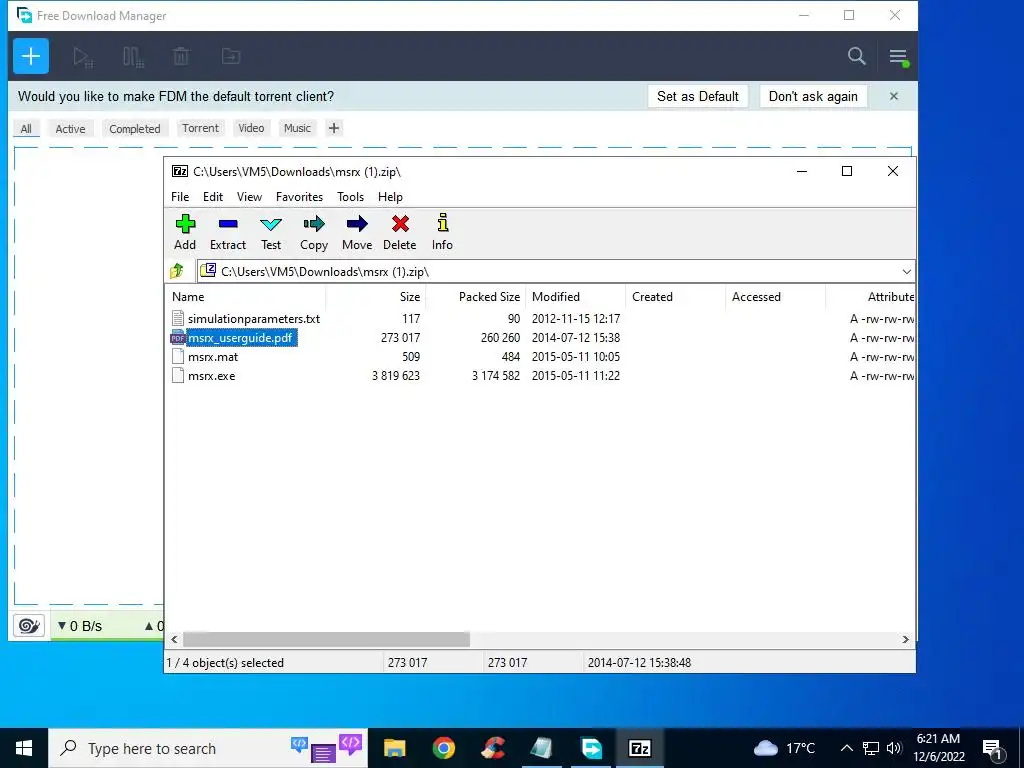1024x768 pixels.
Task: Show hidden system tray icons
Action: pos(846,748)
